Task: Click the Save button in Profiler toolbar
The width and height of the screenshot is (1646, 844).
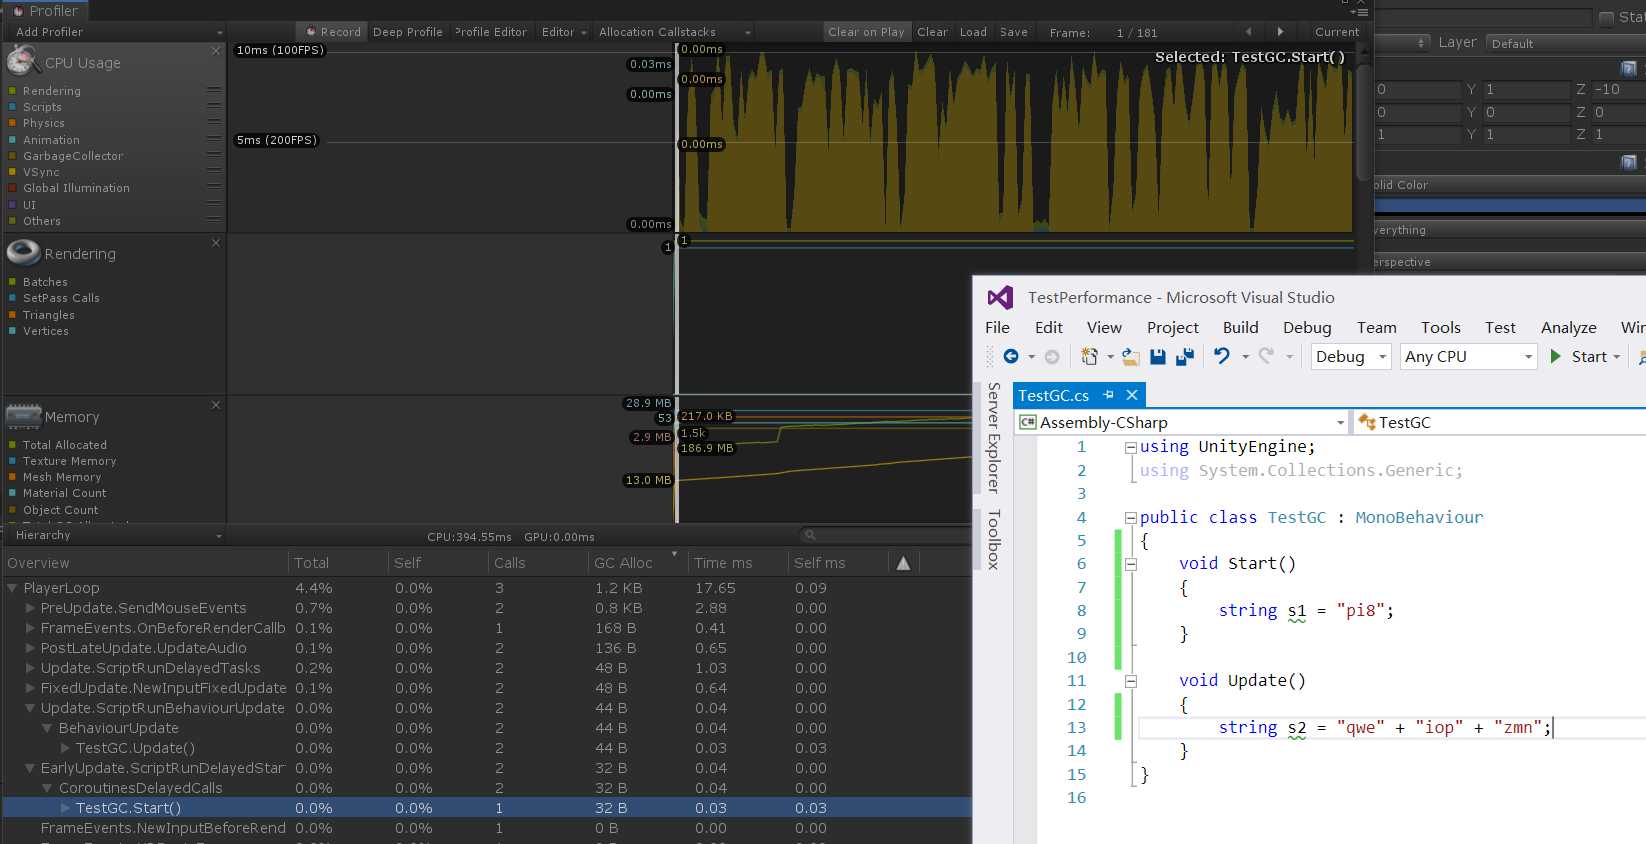Action: pyautogui.click(x=1014, y=32)
